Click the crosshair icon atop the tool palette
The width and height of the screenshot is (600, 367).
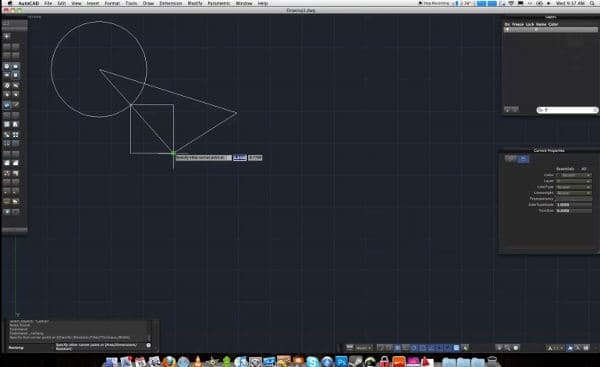pos(7,36)
